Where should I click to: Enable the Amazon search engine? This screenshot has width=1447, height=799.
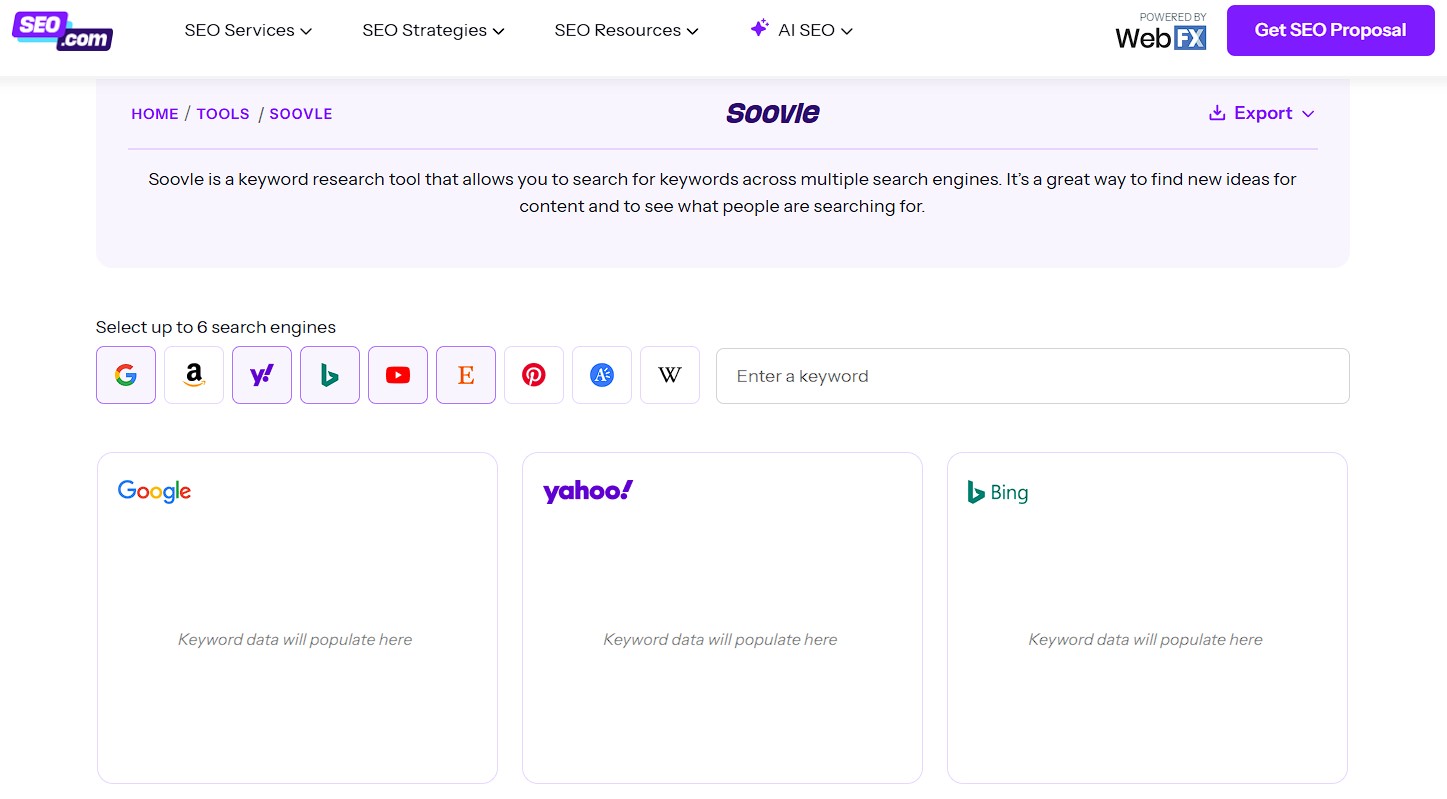click(x=194, y=375)
